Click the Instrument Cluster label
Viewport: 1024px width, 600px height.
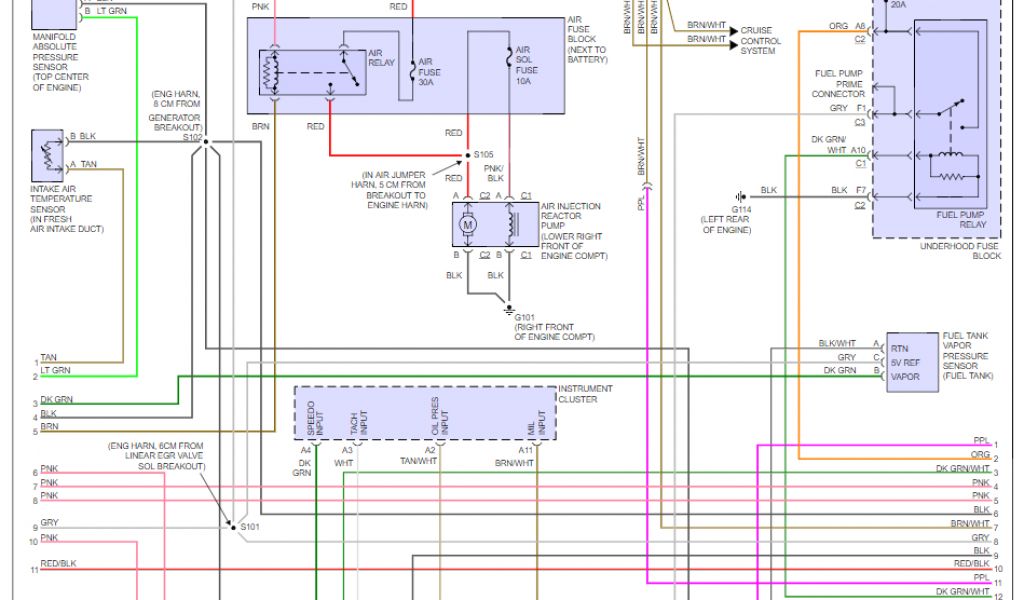(x=585, y=394)
